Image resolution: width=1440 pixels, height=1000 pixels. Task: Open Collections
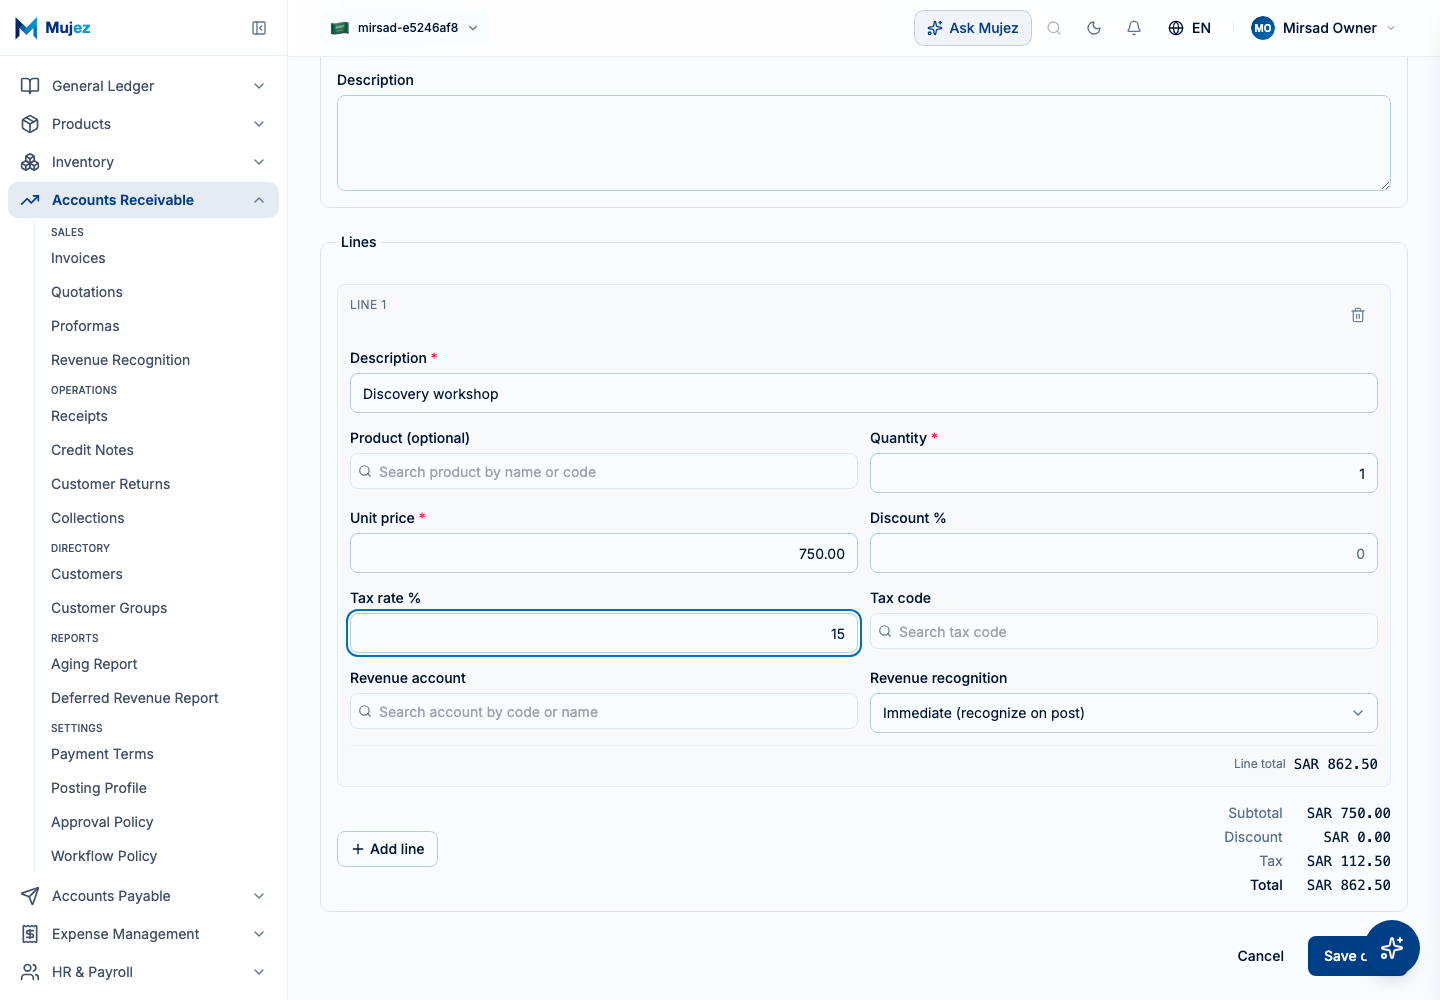pyautogui.click(x=88, y=518)
